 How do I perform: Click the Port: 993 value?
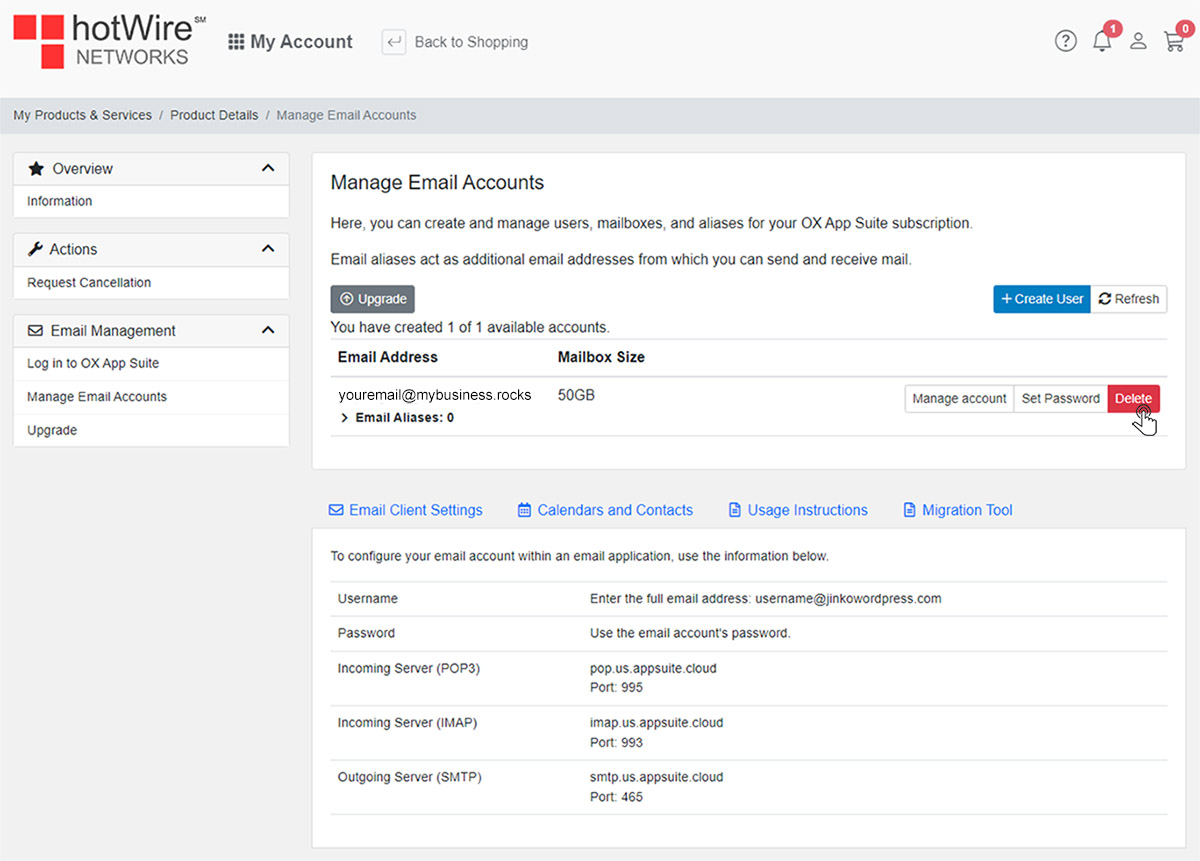(616, 742)
